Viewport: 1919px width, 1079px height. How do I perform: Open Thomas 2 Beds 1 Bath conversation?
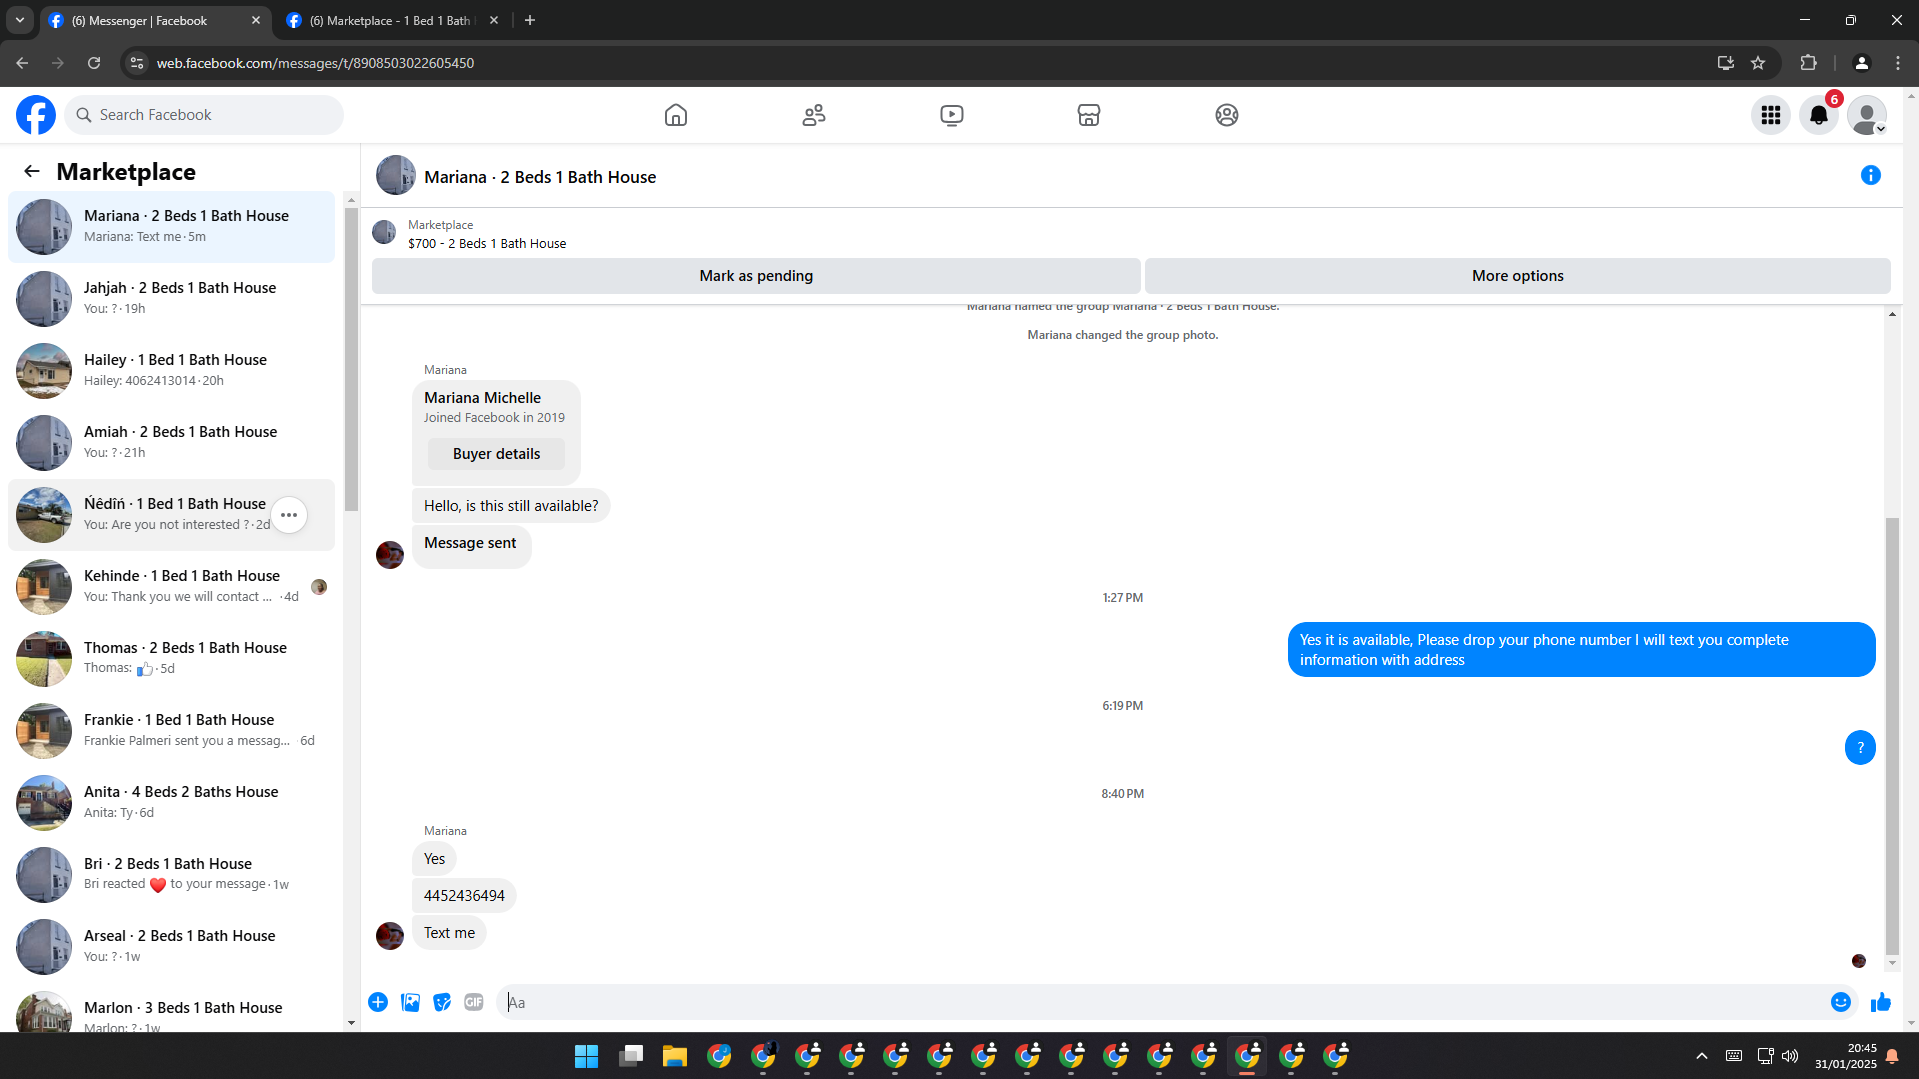pyautogui.click(x=172, y=659)
